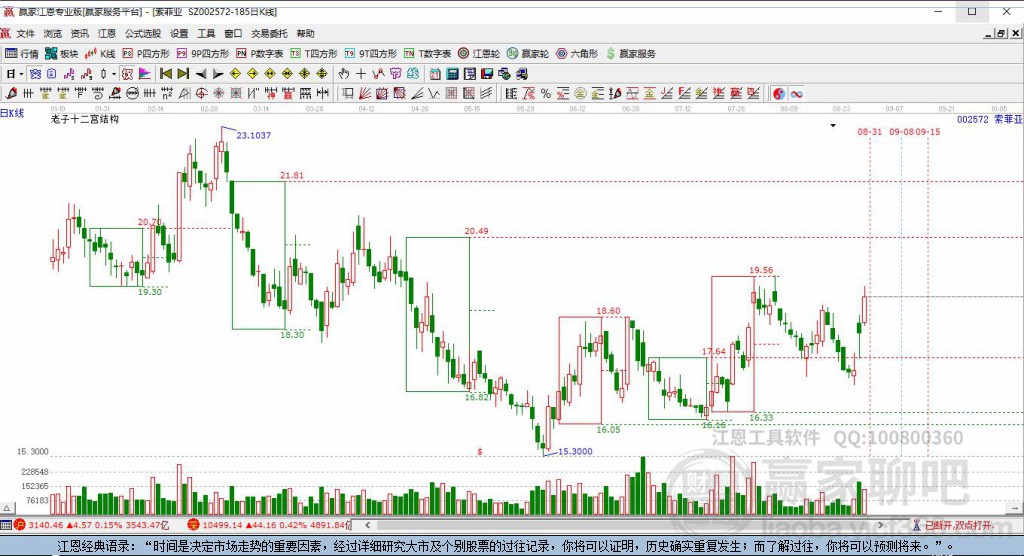Select the crosshair circle target tool
1024x556 pixels.
click(x=202, y=93)
